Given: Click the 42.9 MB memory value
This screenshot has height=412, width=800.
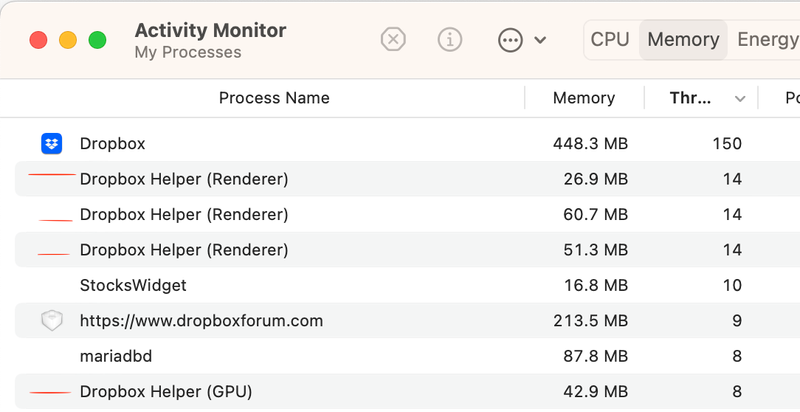Looking at the screenshot, I should [x=596, y=392].
